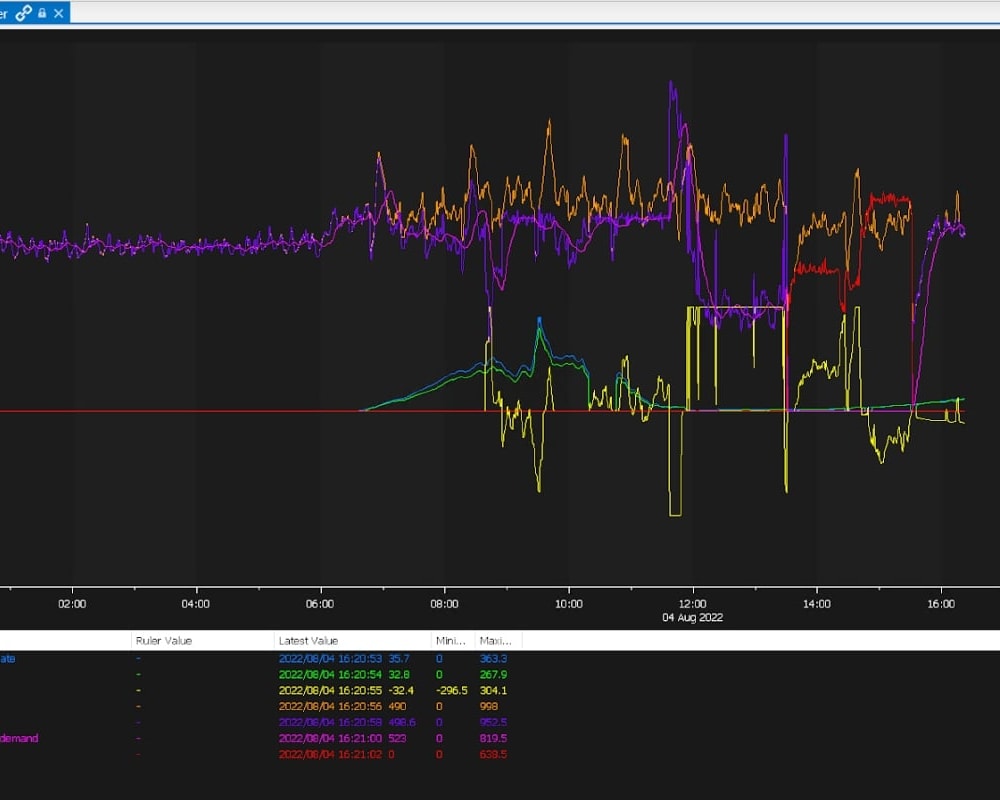Click the 14:00 label on the time axis

(x=817, y=604)
